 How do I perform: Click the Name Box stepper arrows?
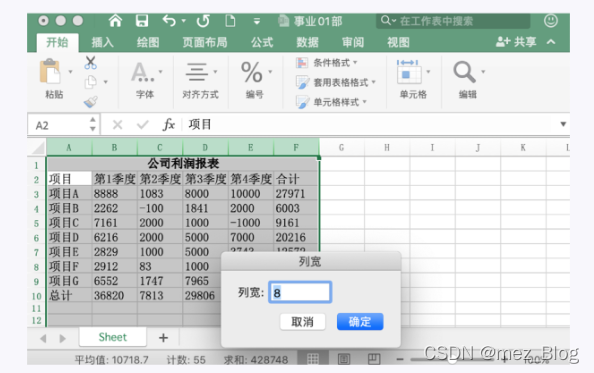tap(92, 124)
